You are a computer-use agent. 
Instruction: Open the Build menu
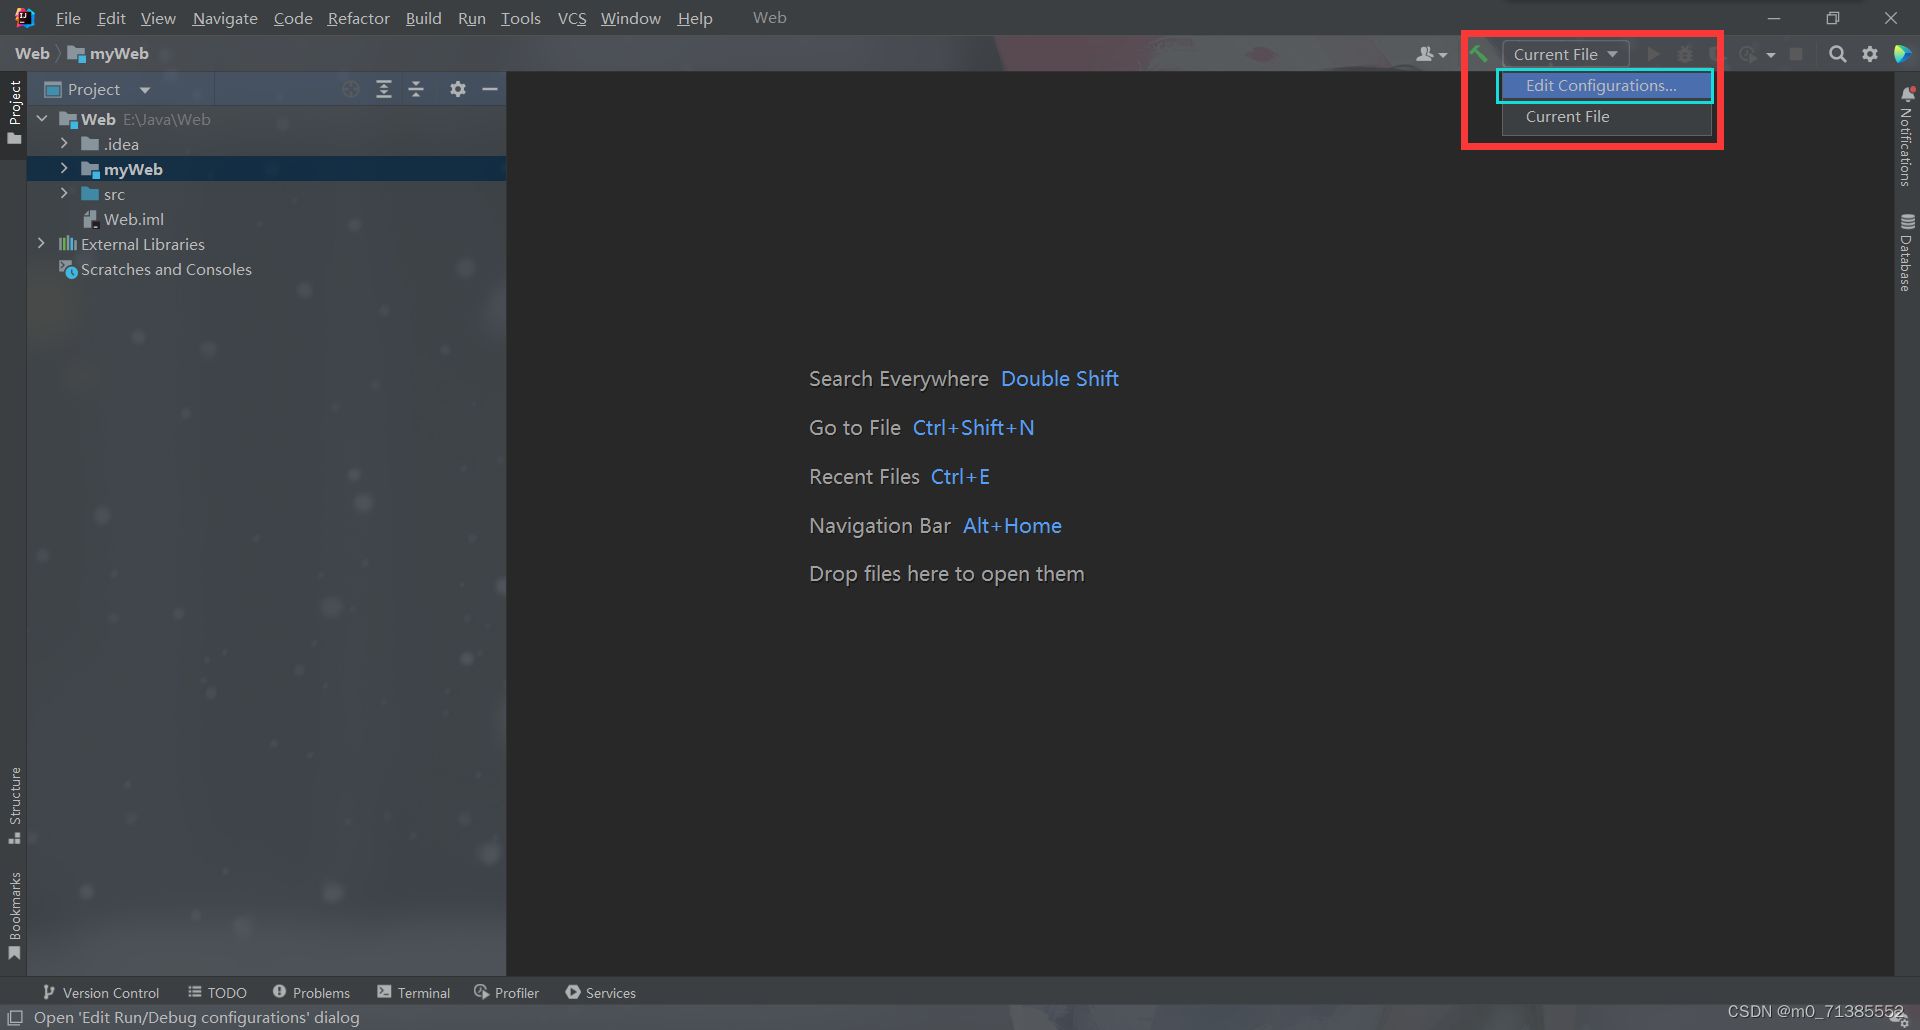[423, 18]
